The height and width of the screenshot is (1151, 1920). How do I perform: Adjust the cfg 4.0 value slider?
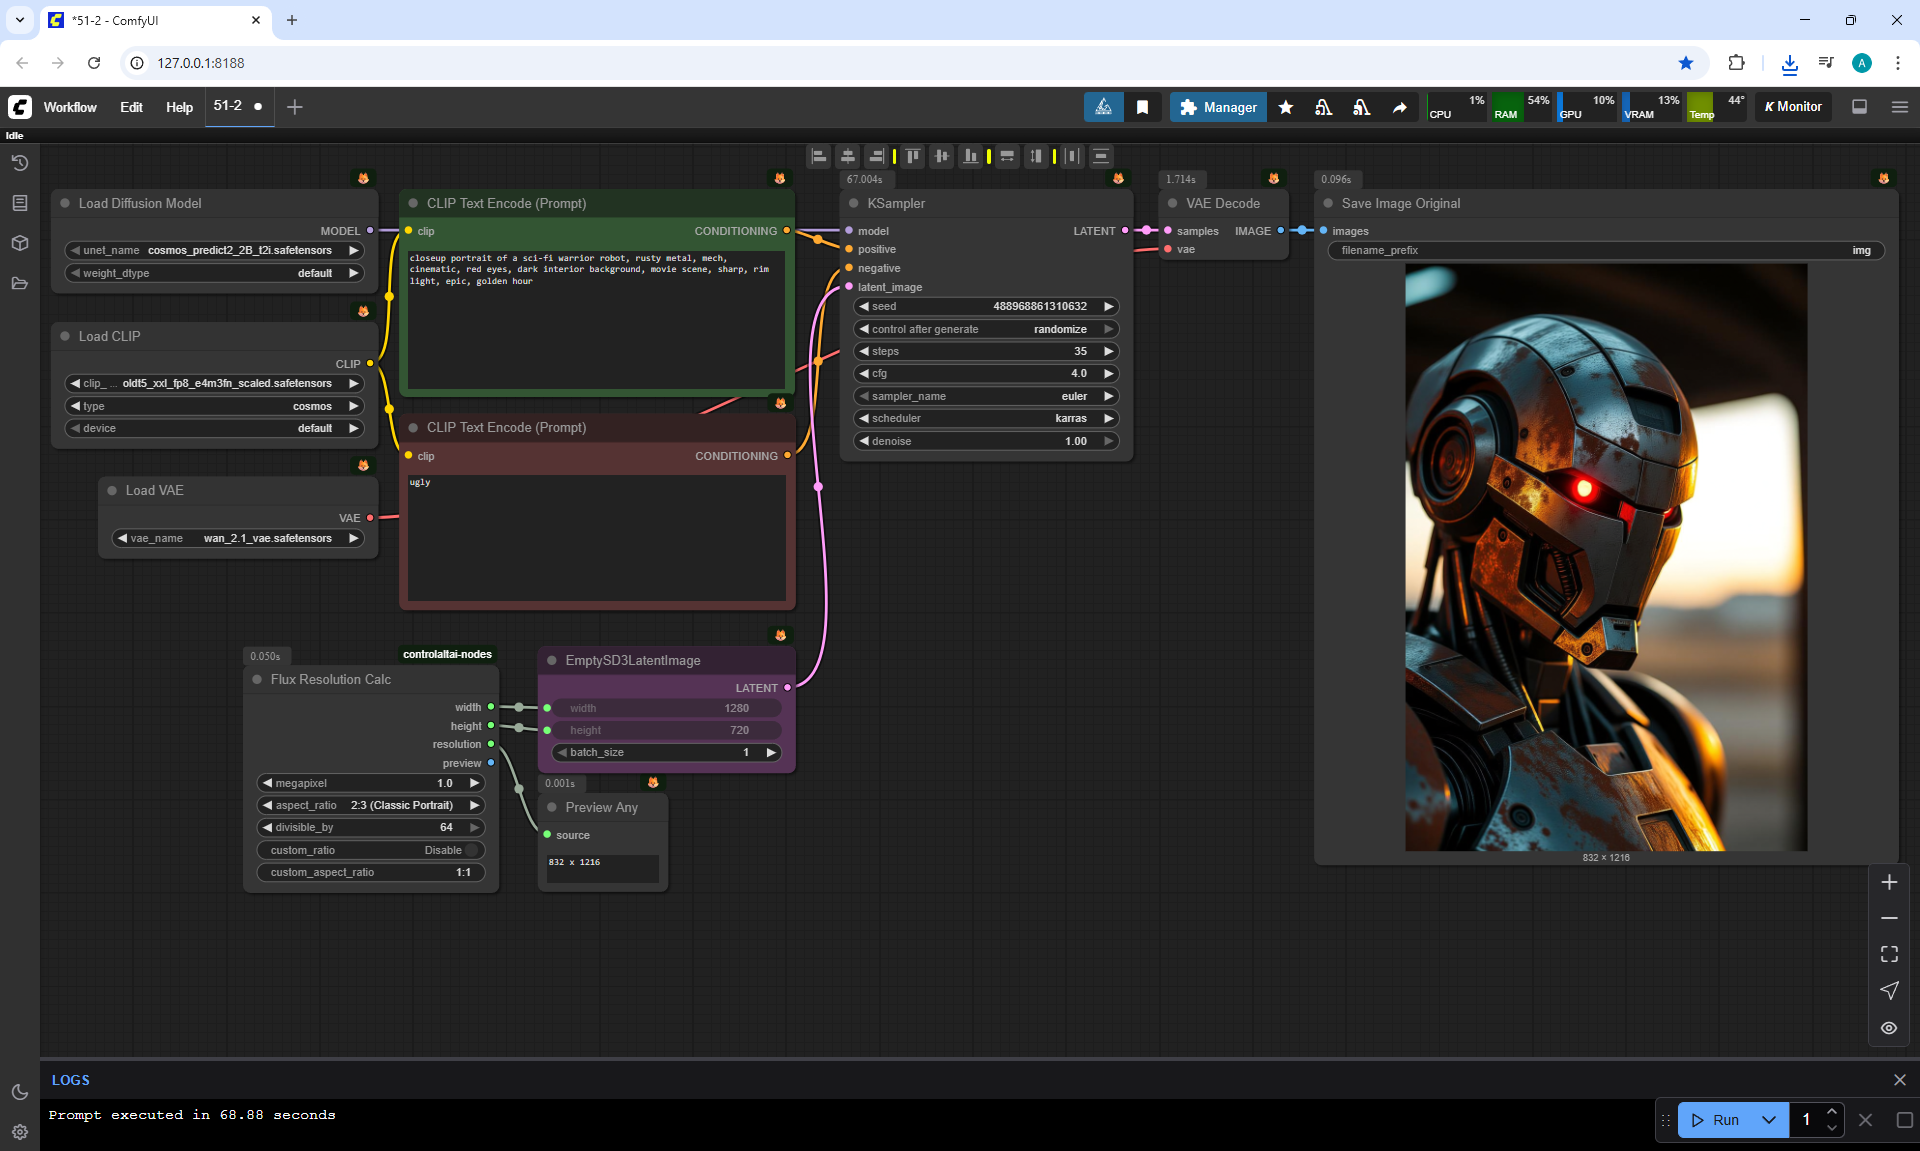[x=985, y=373]
